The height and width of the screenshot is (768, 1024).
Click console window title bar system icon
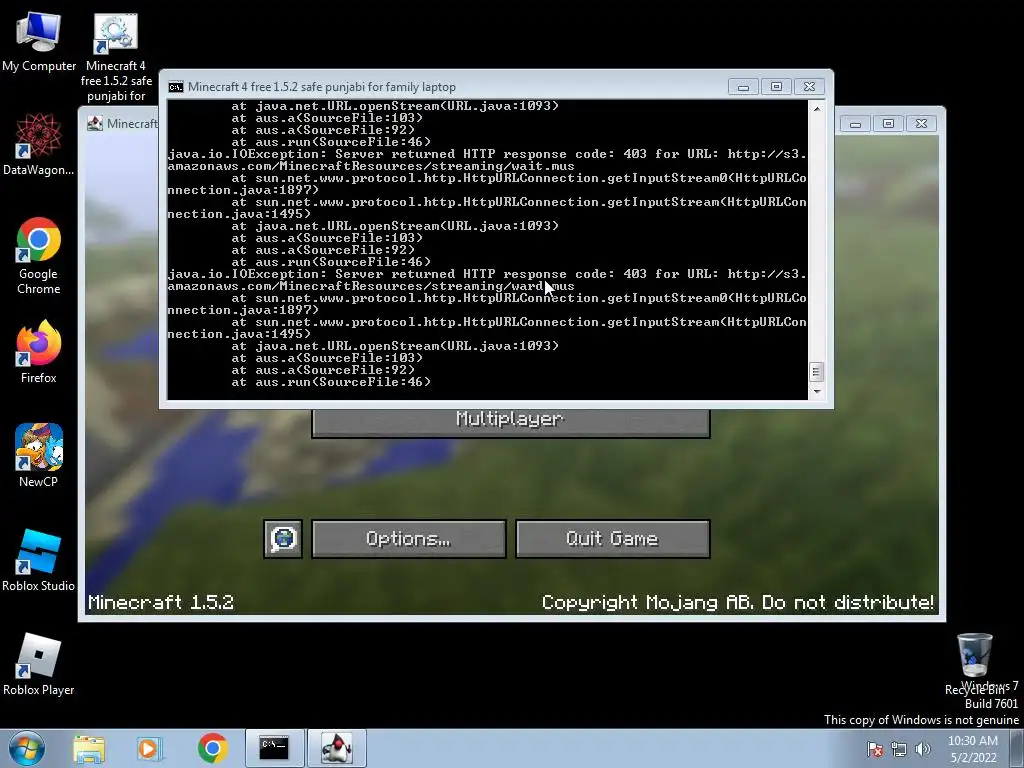pyautogui.click(x=176, y=87)
